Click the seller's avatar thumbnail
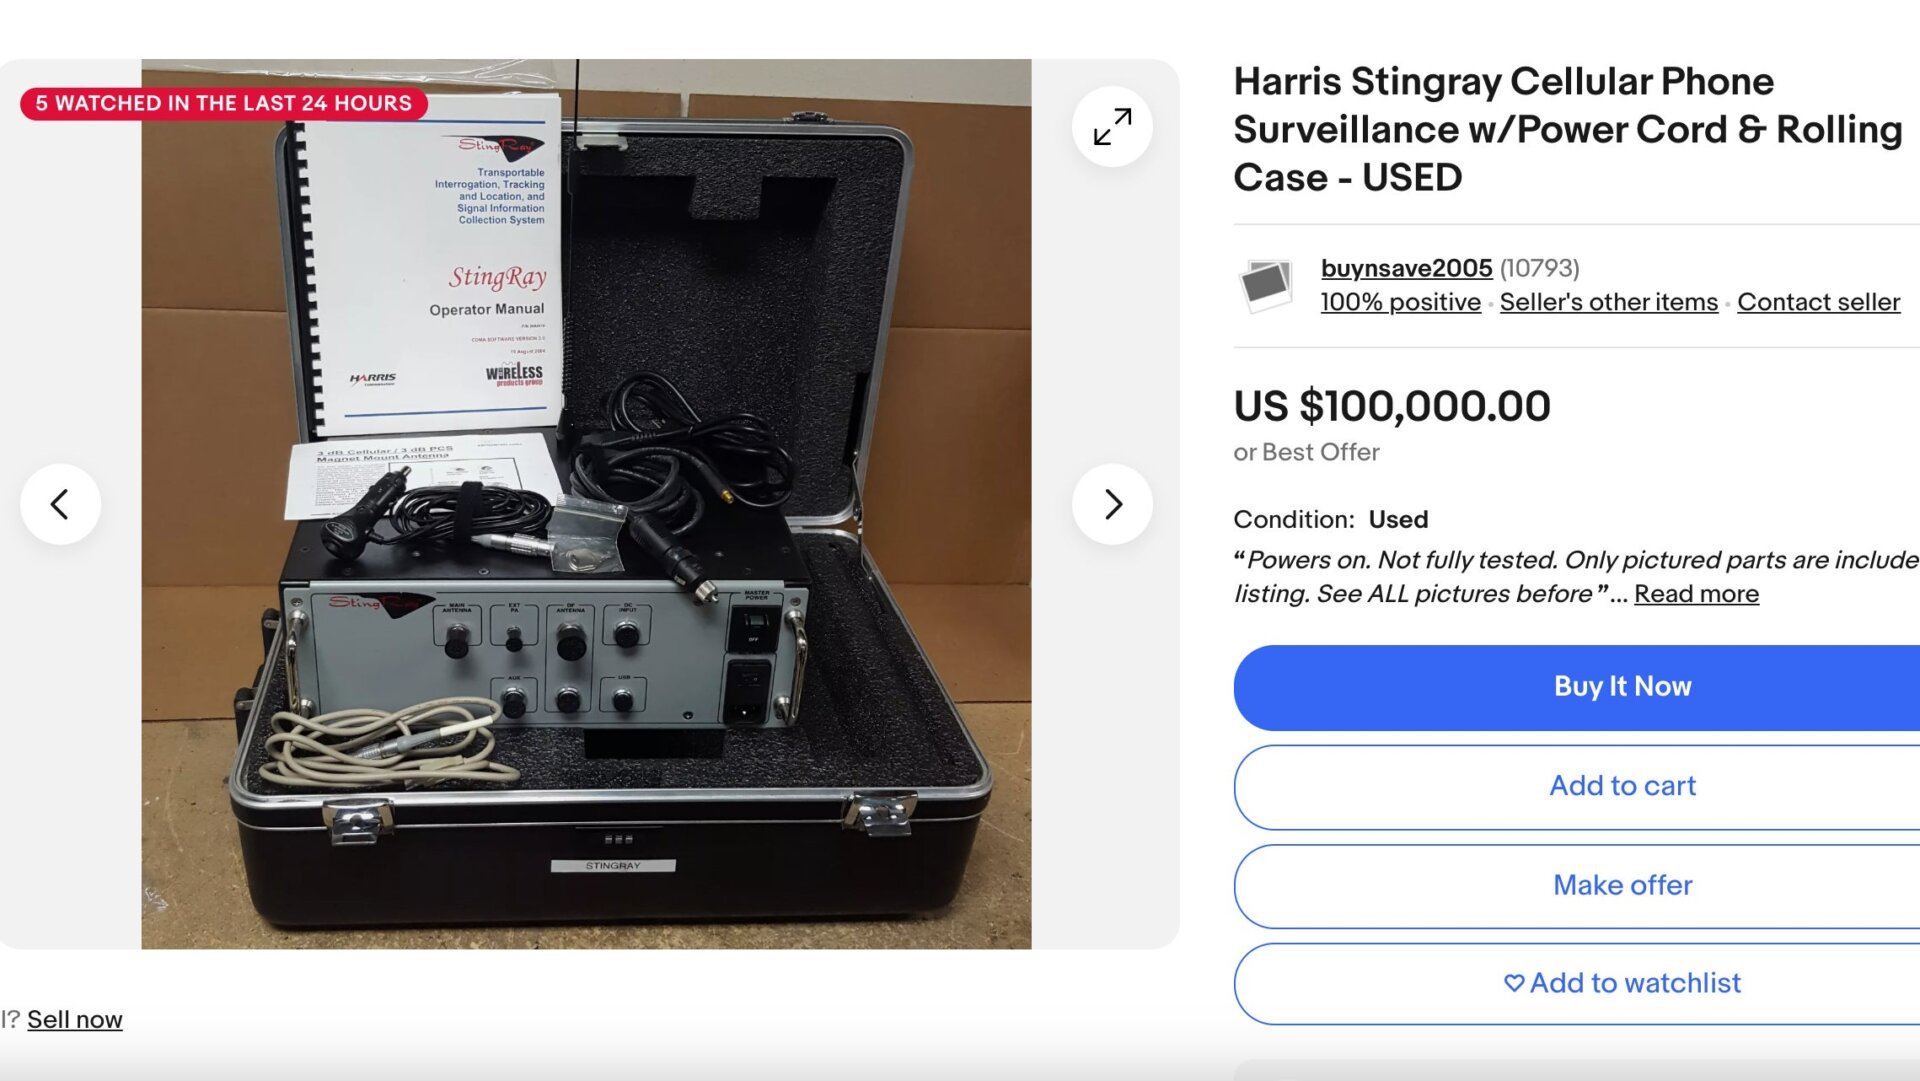This screenshot has width=1920, height=1081. point(1266,285)
